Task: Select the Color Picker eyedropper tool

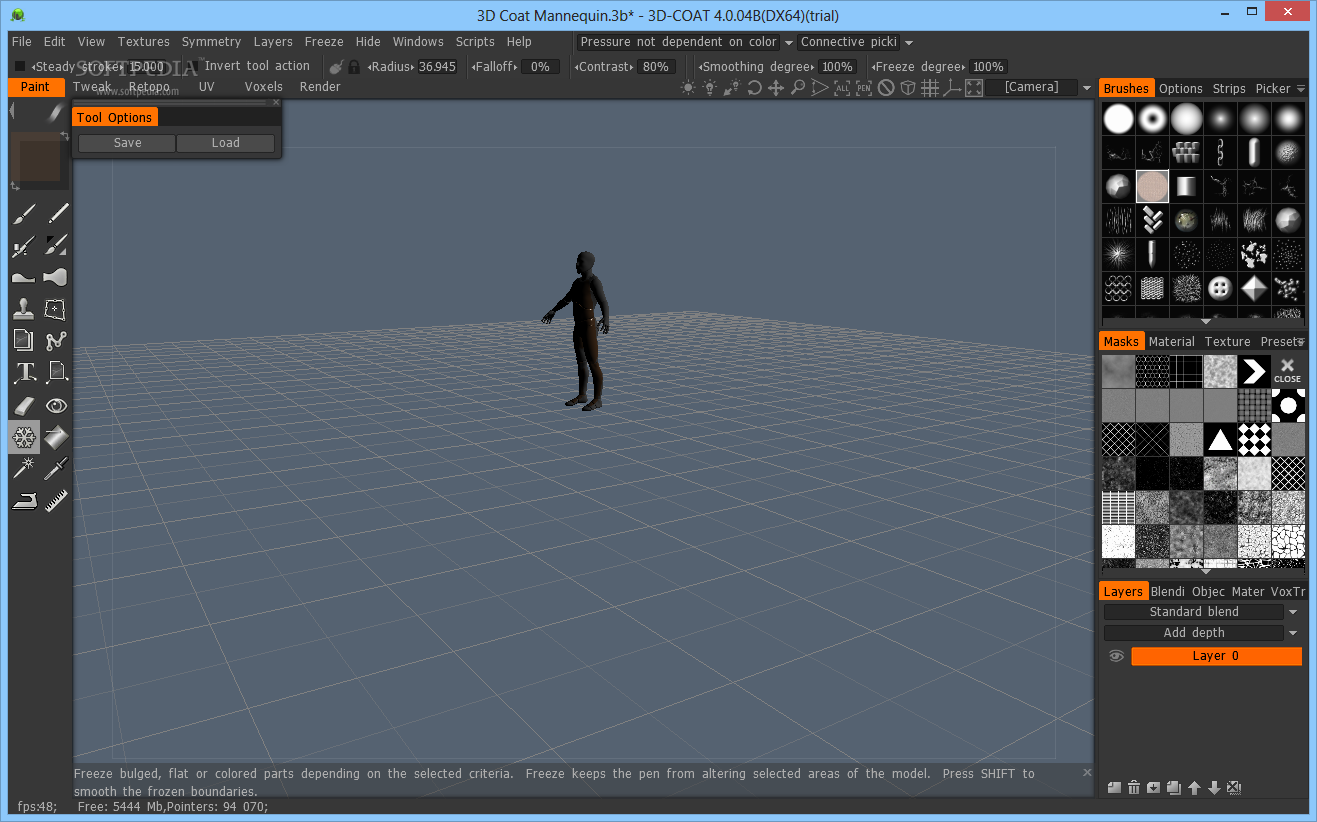Action: [x=57, y=468]
